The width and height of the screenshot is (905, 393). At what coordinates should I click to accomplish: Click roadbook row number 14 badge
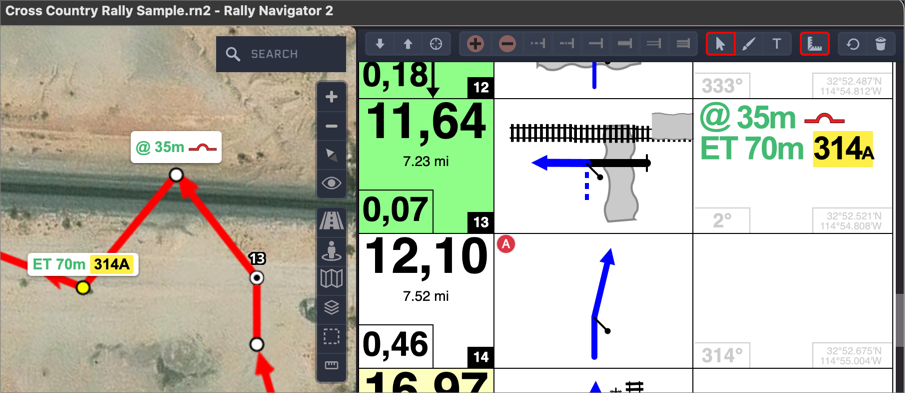(x=481, y=357)
